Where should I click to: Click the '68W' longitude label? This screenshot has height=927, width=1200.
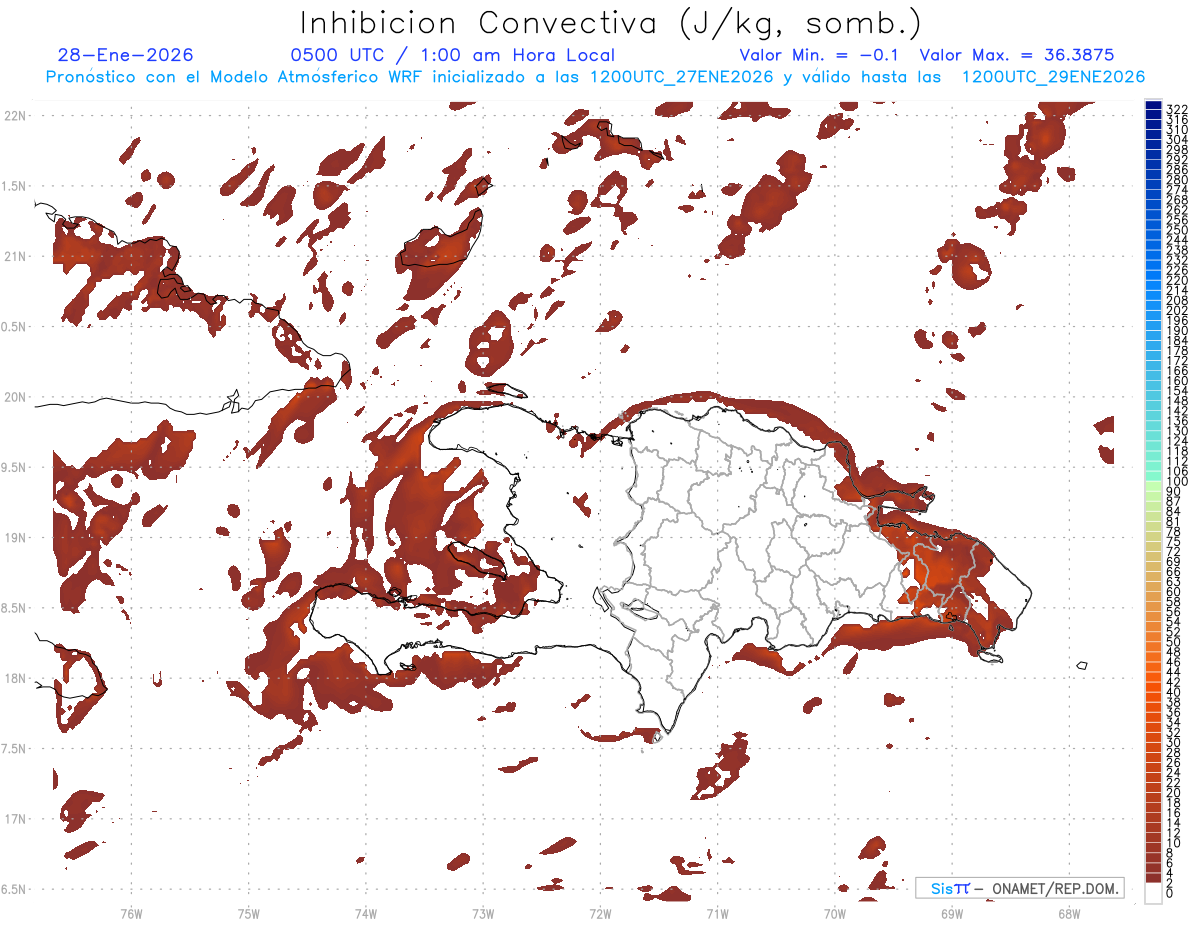[x=1069, y=913]
